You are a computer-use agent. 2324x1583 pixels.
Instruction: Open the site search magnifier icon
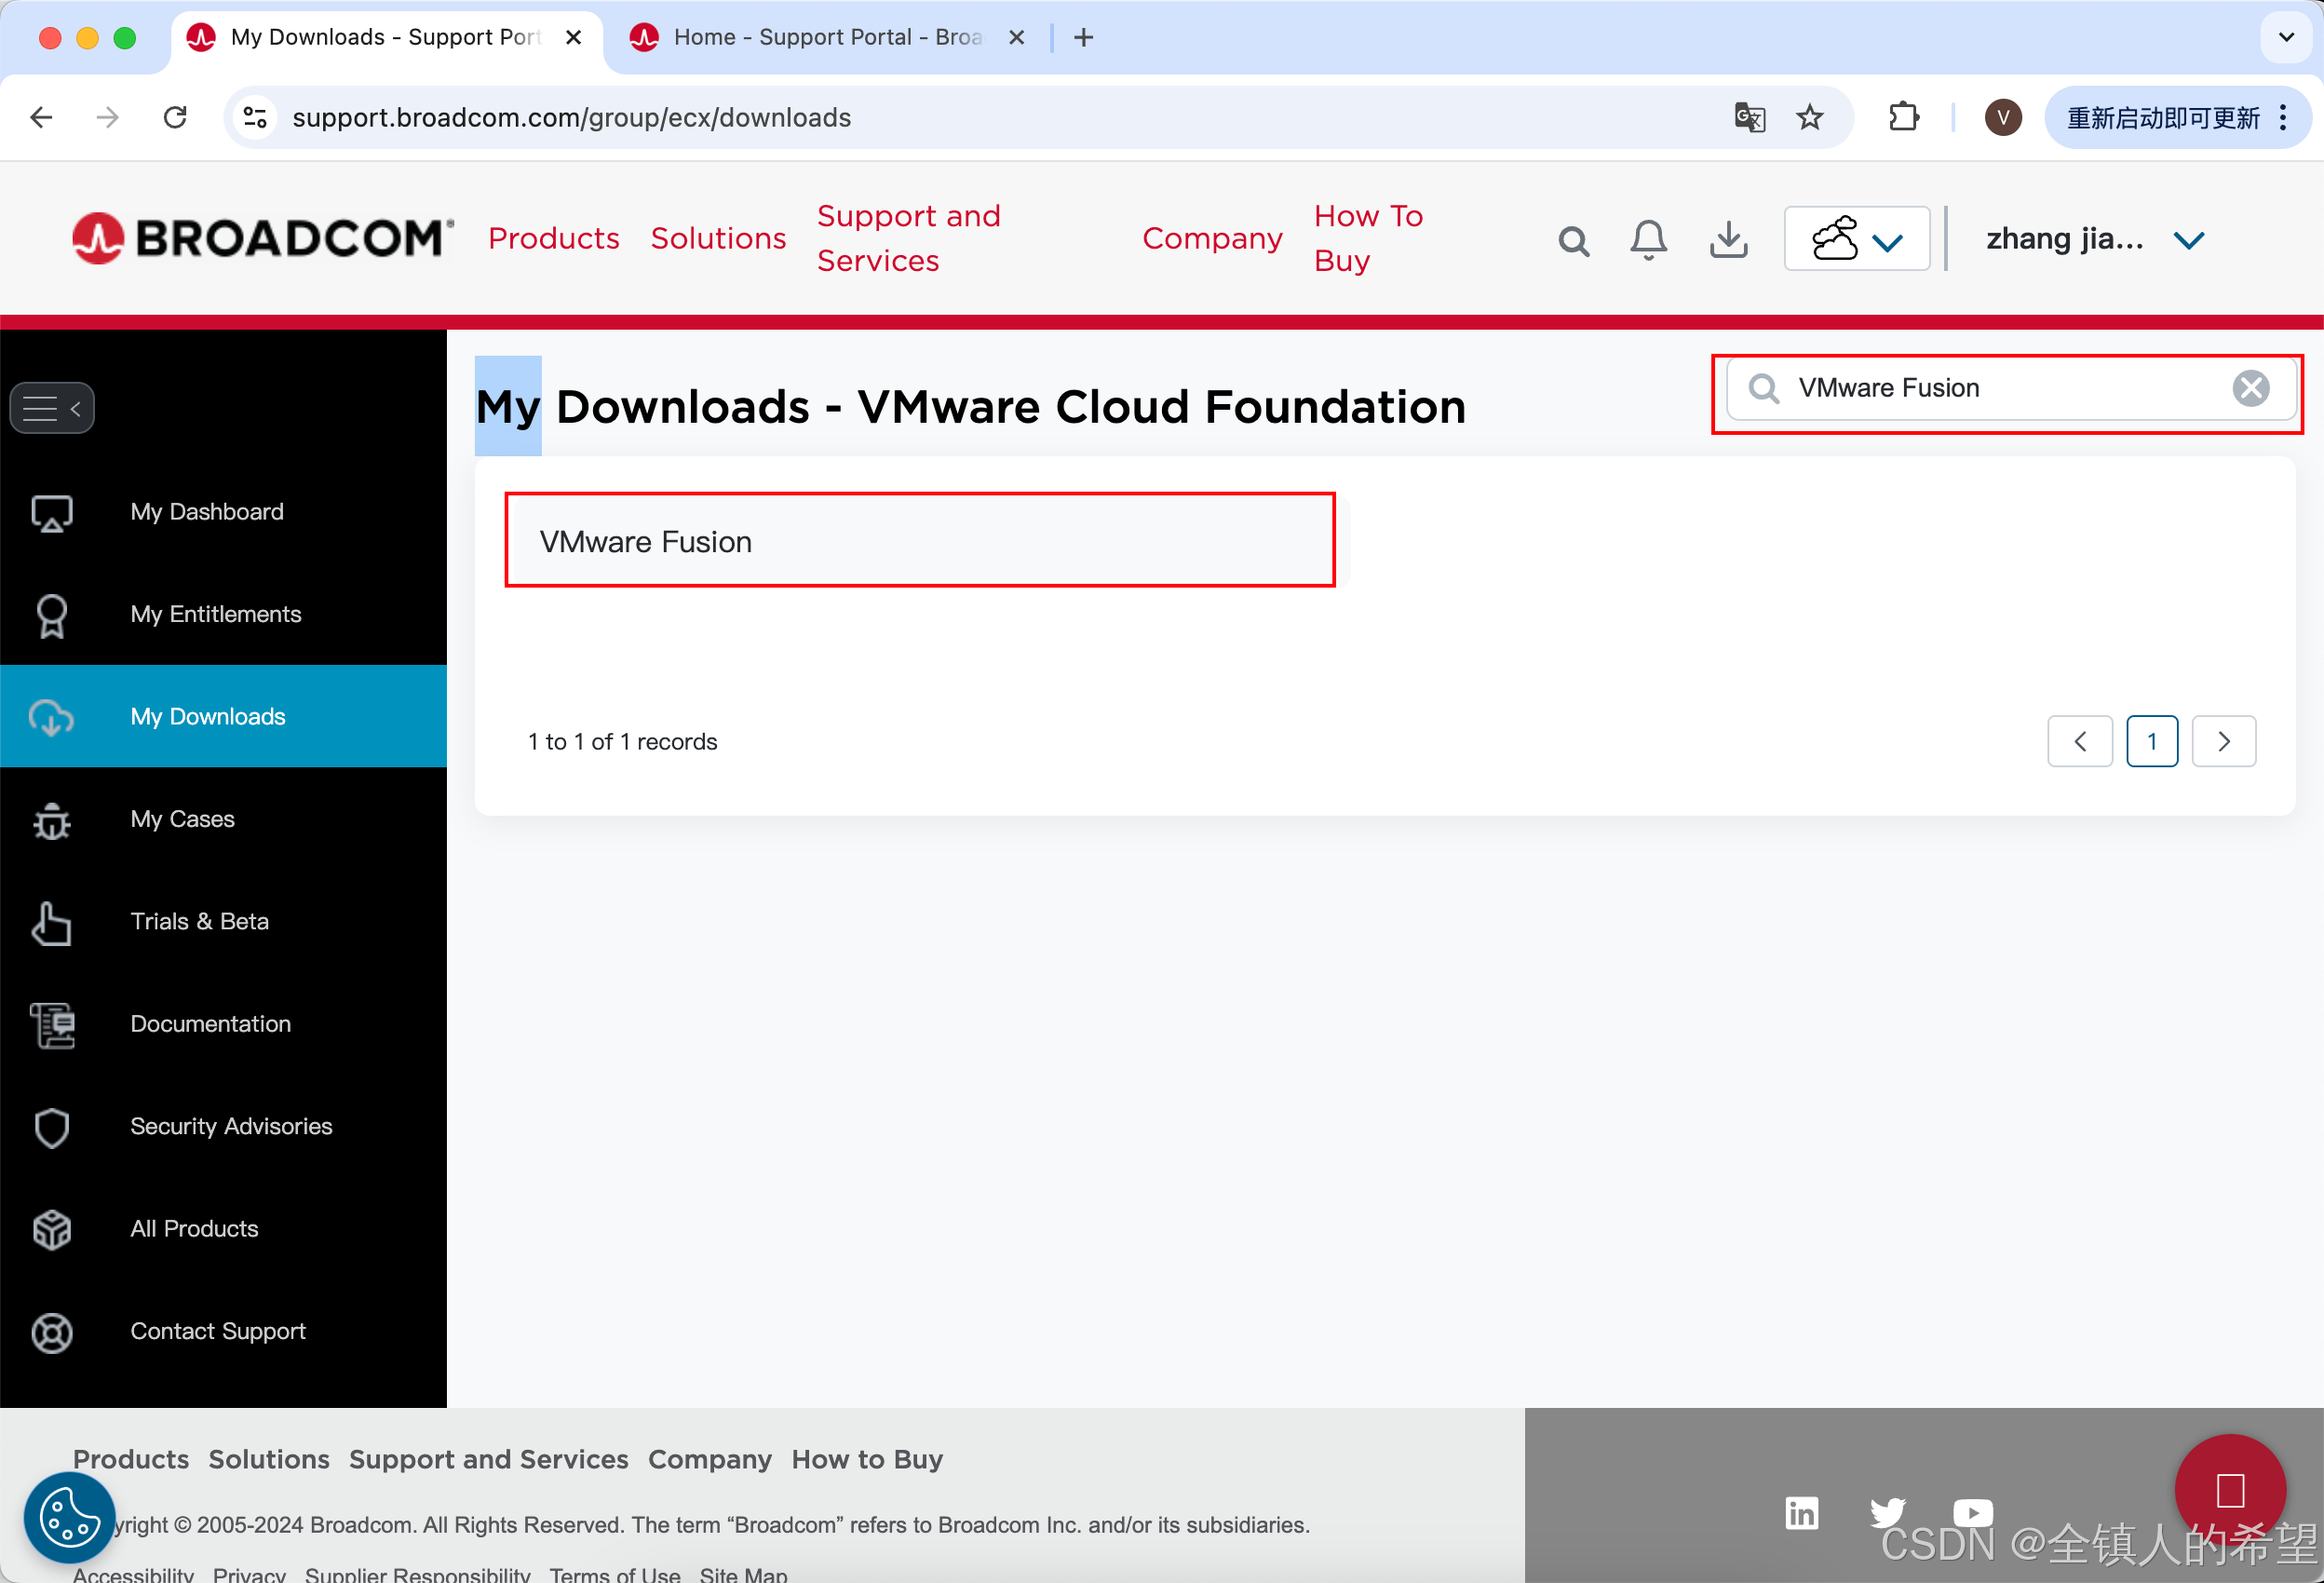pos(1573,240)
